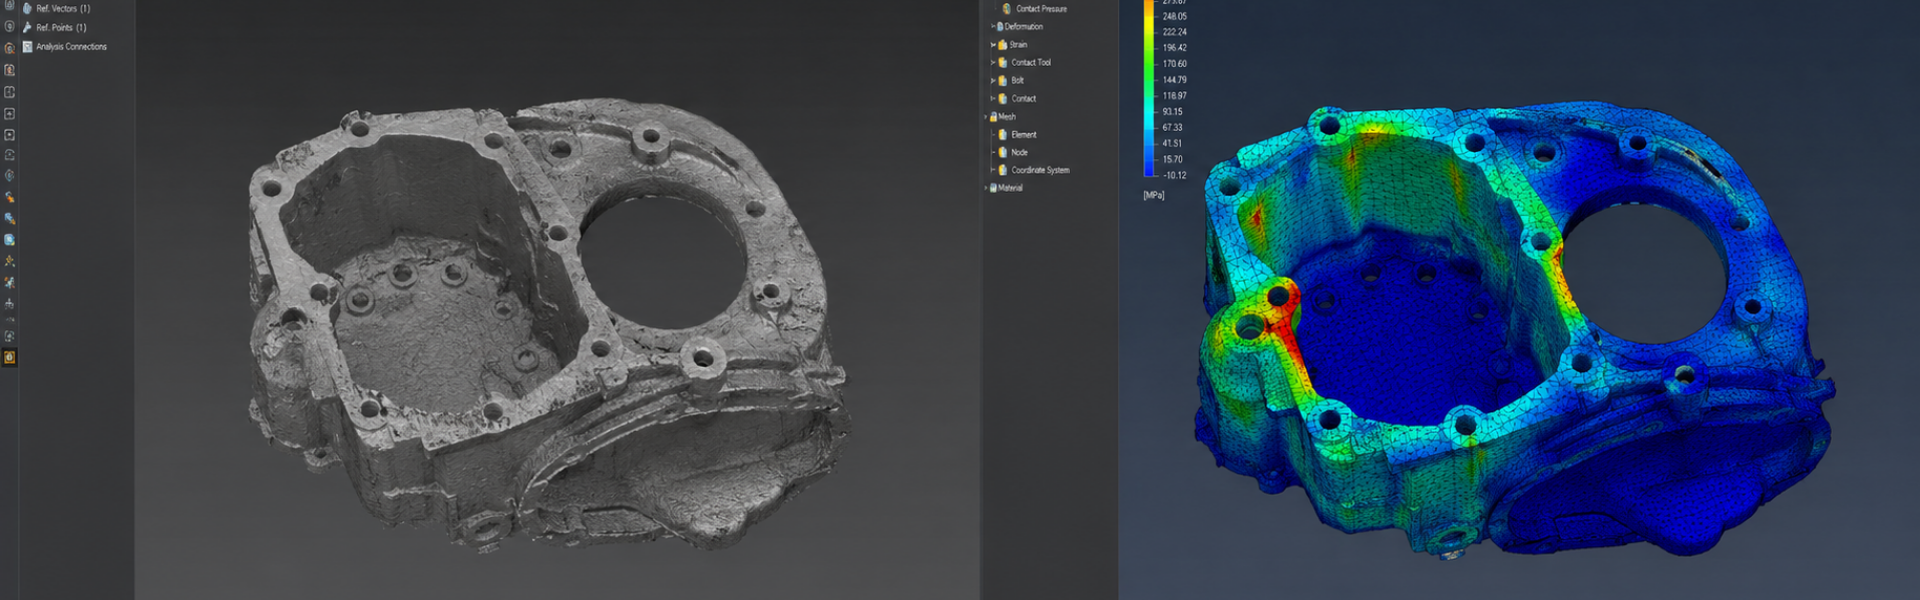Select the Node label under Mesh
The height and width of the screenshot is (600, 1920).
click(1019, 152)
